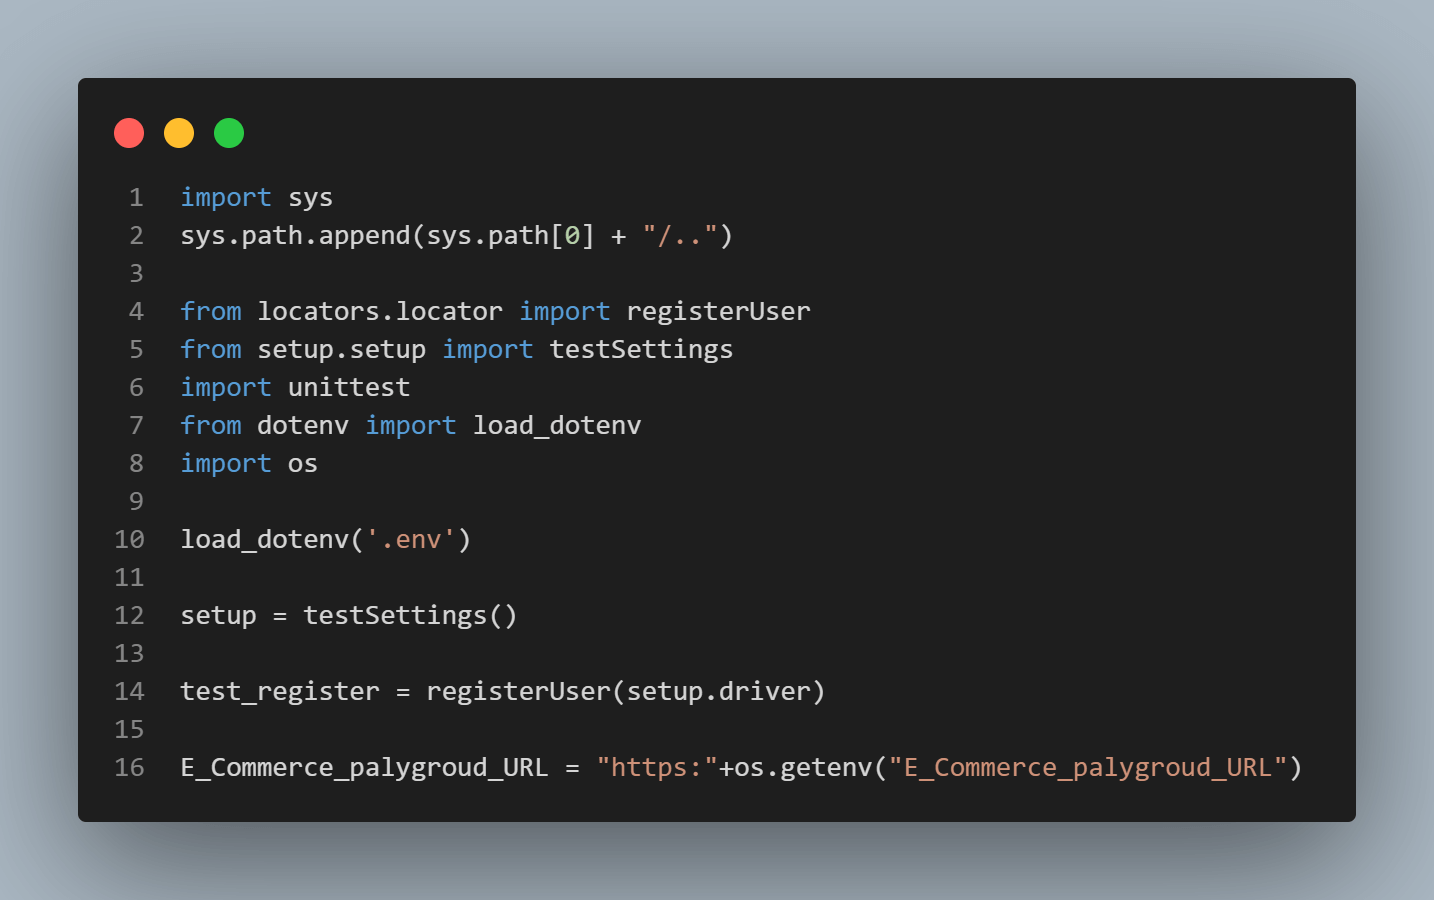The width and height of the screenshot is (1434, 900).
Task: Click line number 10
Action: (129, 540)
